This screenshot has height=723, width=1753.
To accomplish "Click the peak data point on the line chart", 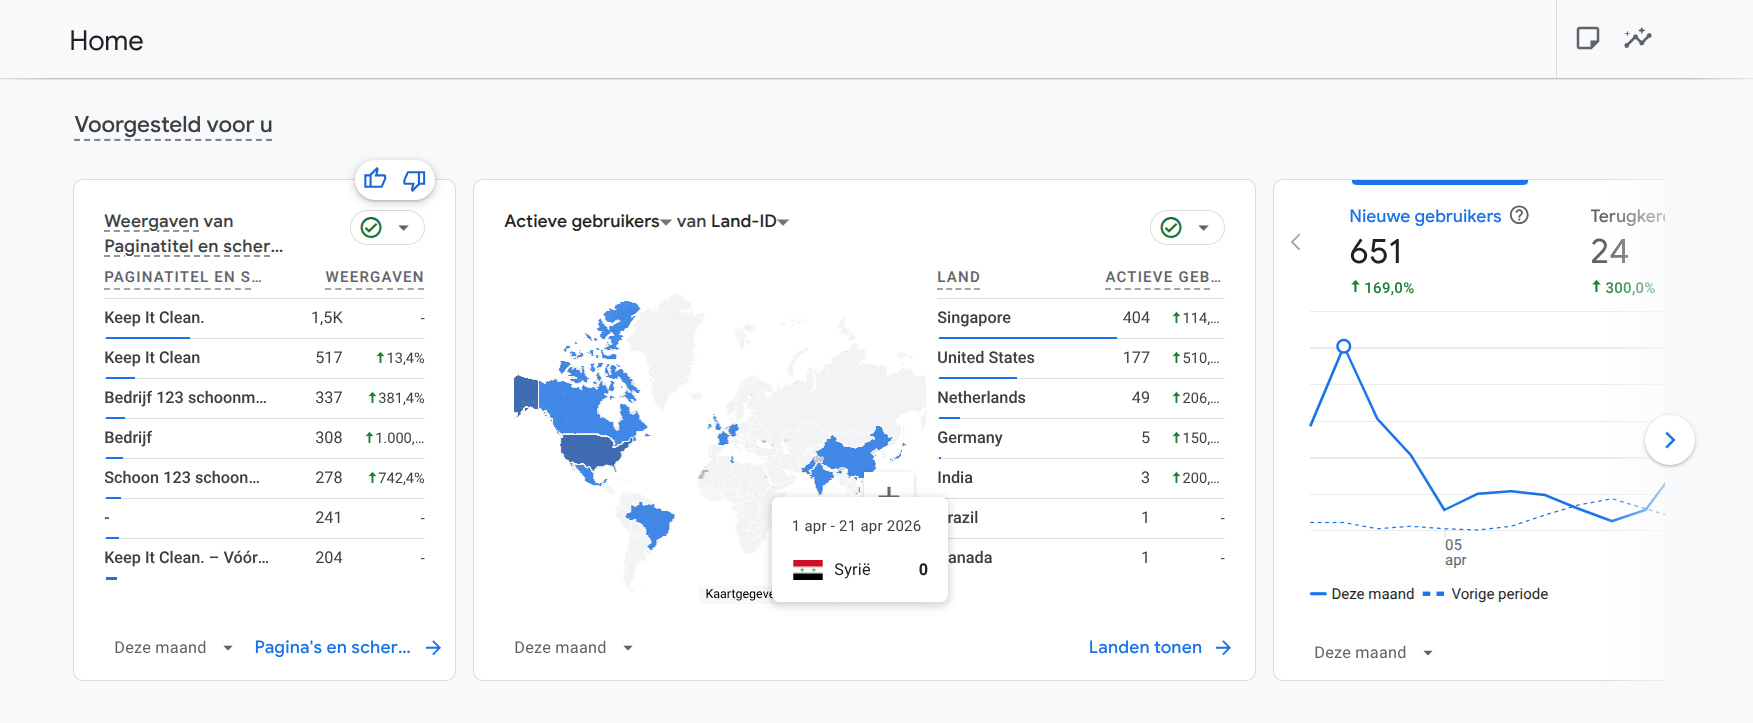I will tap(1344, 346).
